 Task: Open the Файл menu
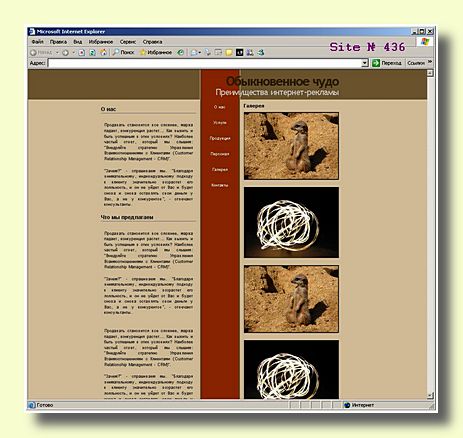pyautogui.click(x=37, y=42)
